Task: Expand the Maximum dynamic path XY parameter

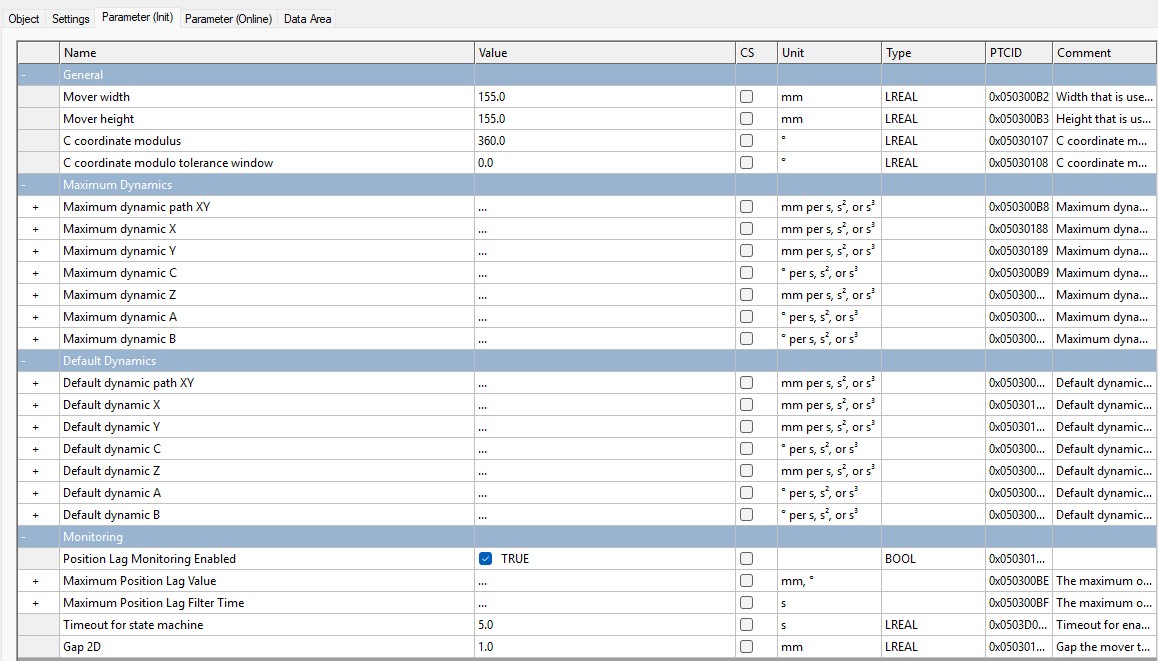Action: click(x=36, y=206)
